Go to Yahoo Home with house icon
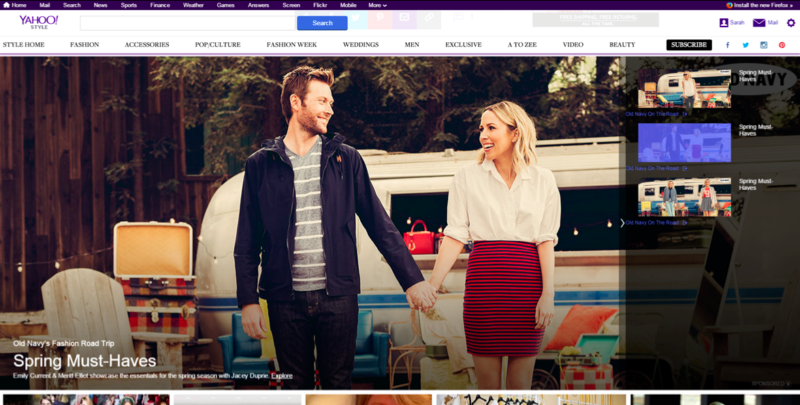 (15, 5)
